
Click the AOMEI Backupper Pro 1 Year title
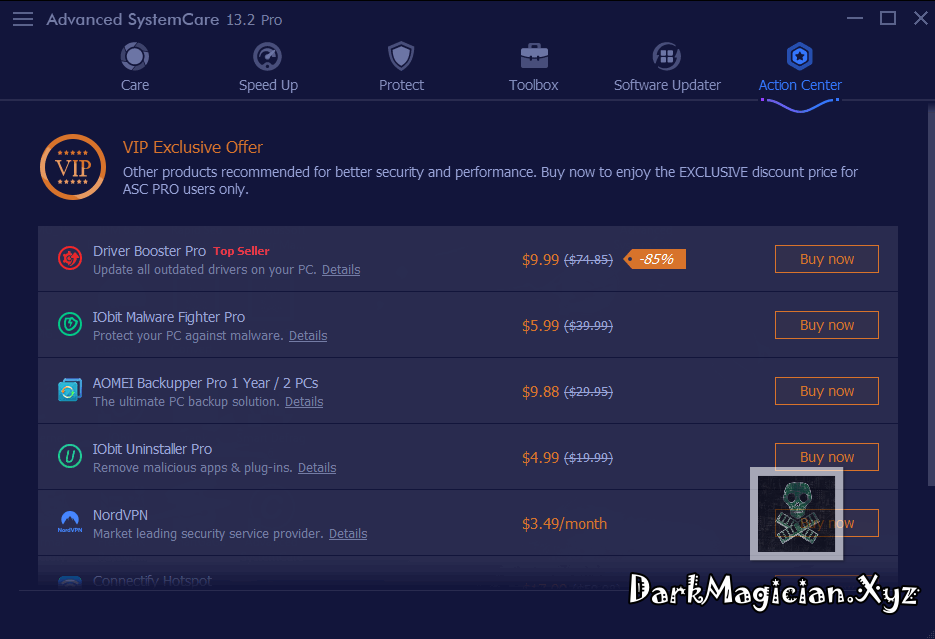tap(206, 383)
